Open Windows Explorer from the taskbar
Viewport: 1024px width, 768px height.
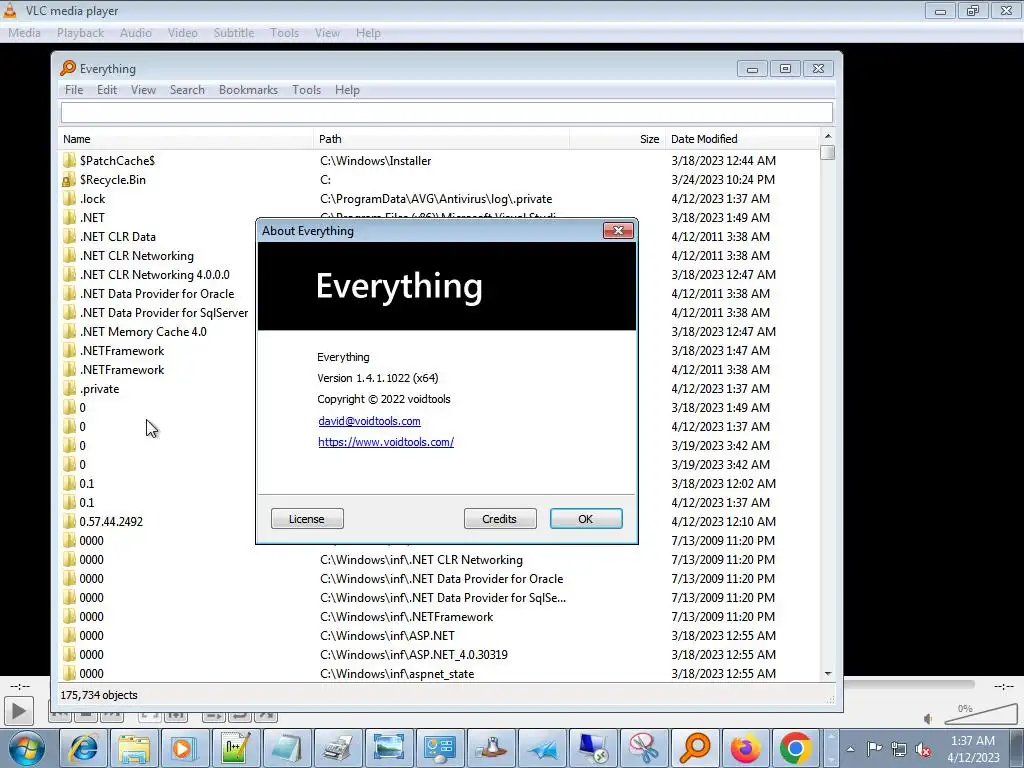134,748
